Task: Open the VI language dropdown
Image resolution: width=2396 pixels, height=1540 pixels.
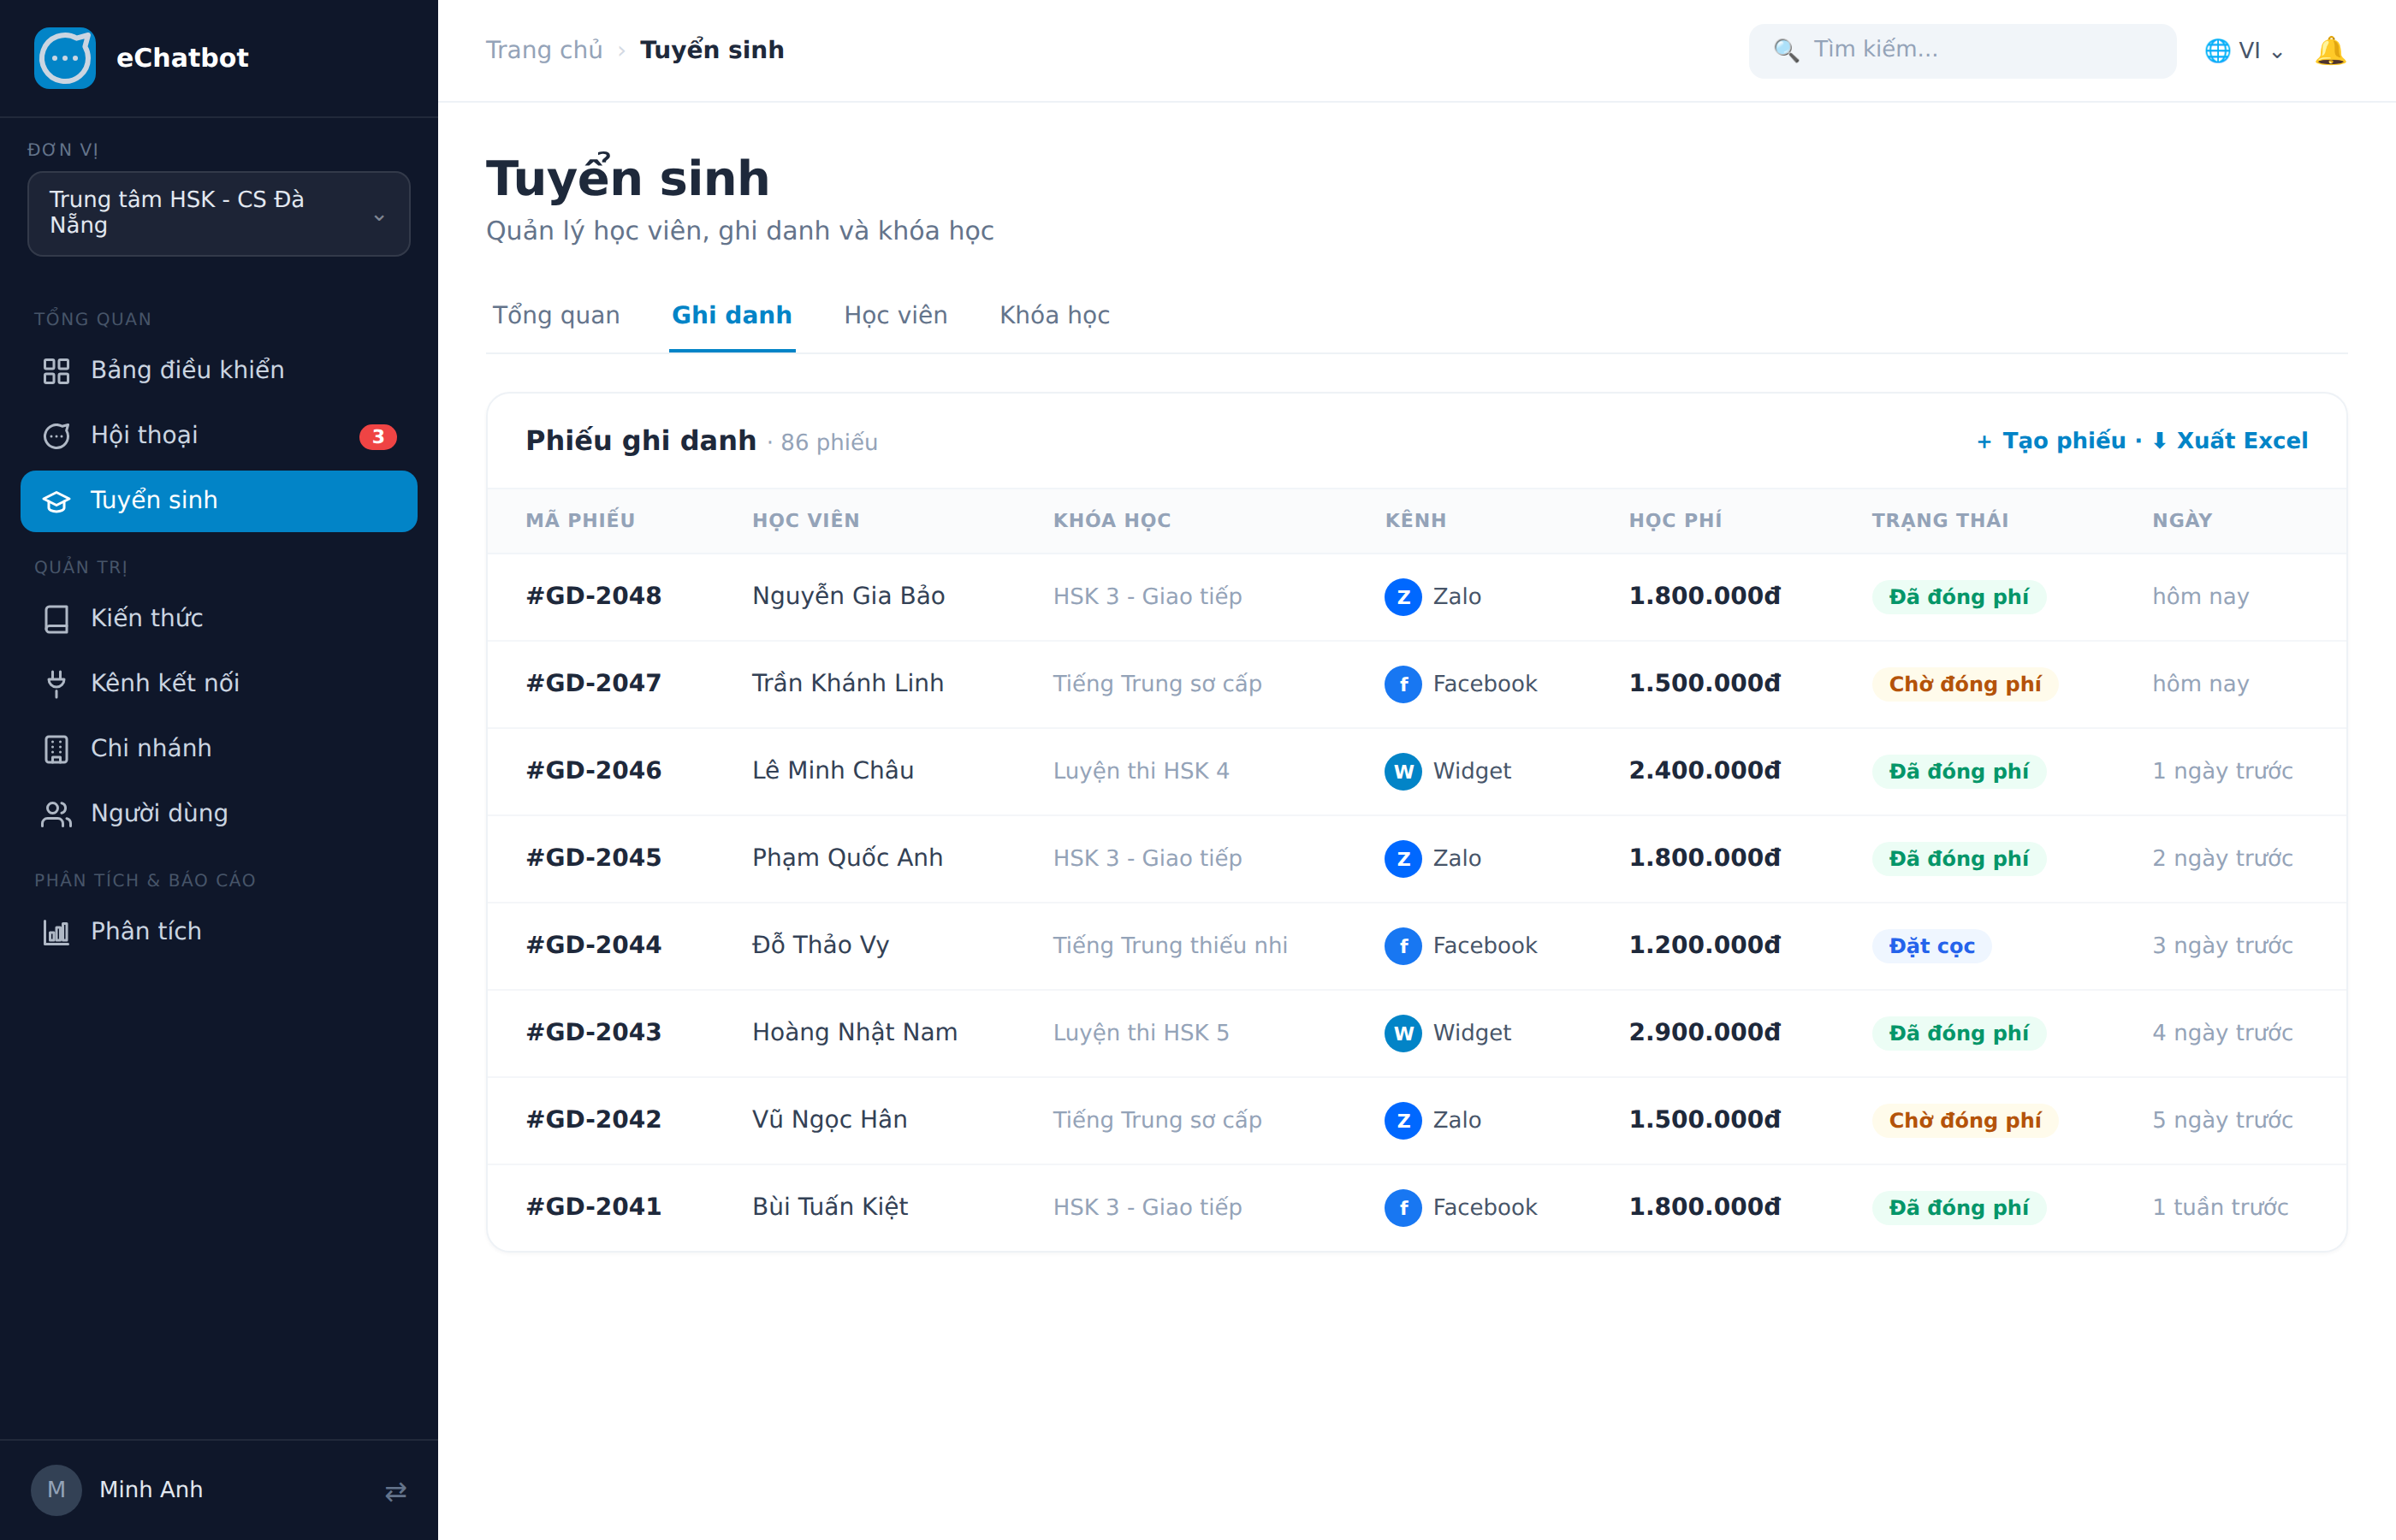Action: (2244, 50)
